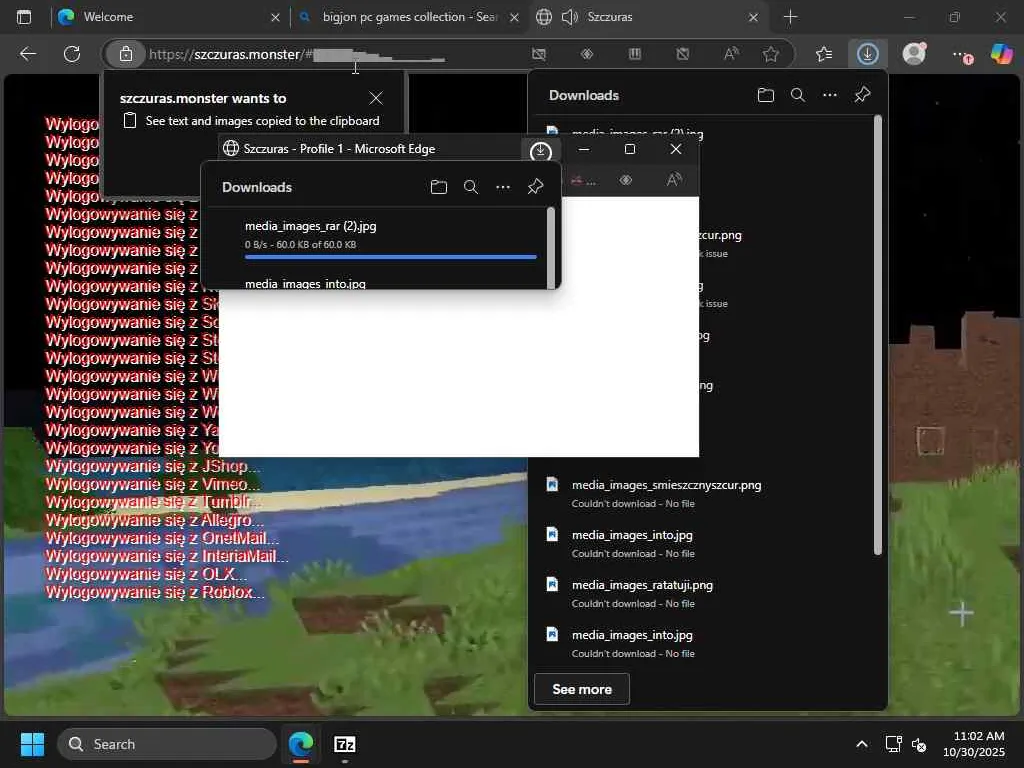Click the popup window Downloads button

tap(540, 152)
